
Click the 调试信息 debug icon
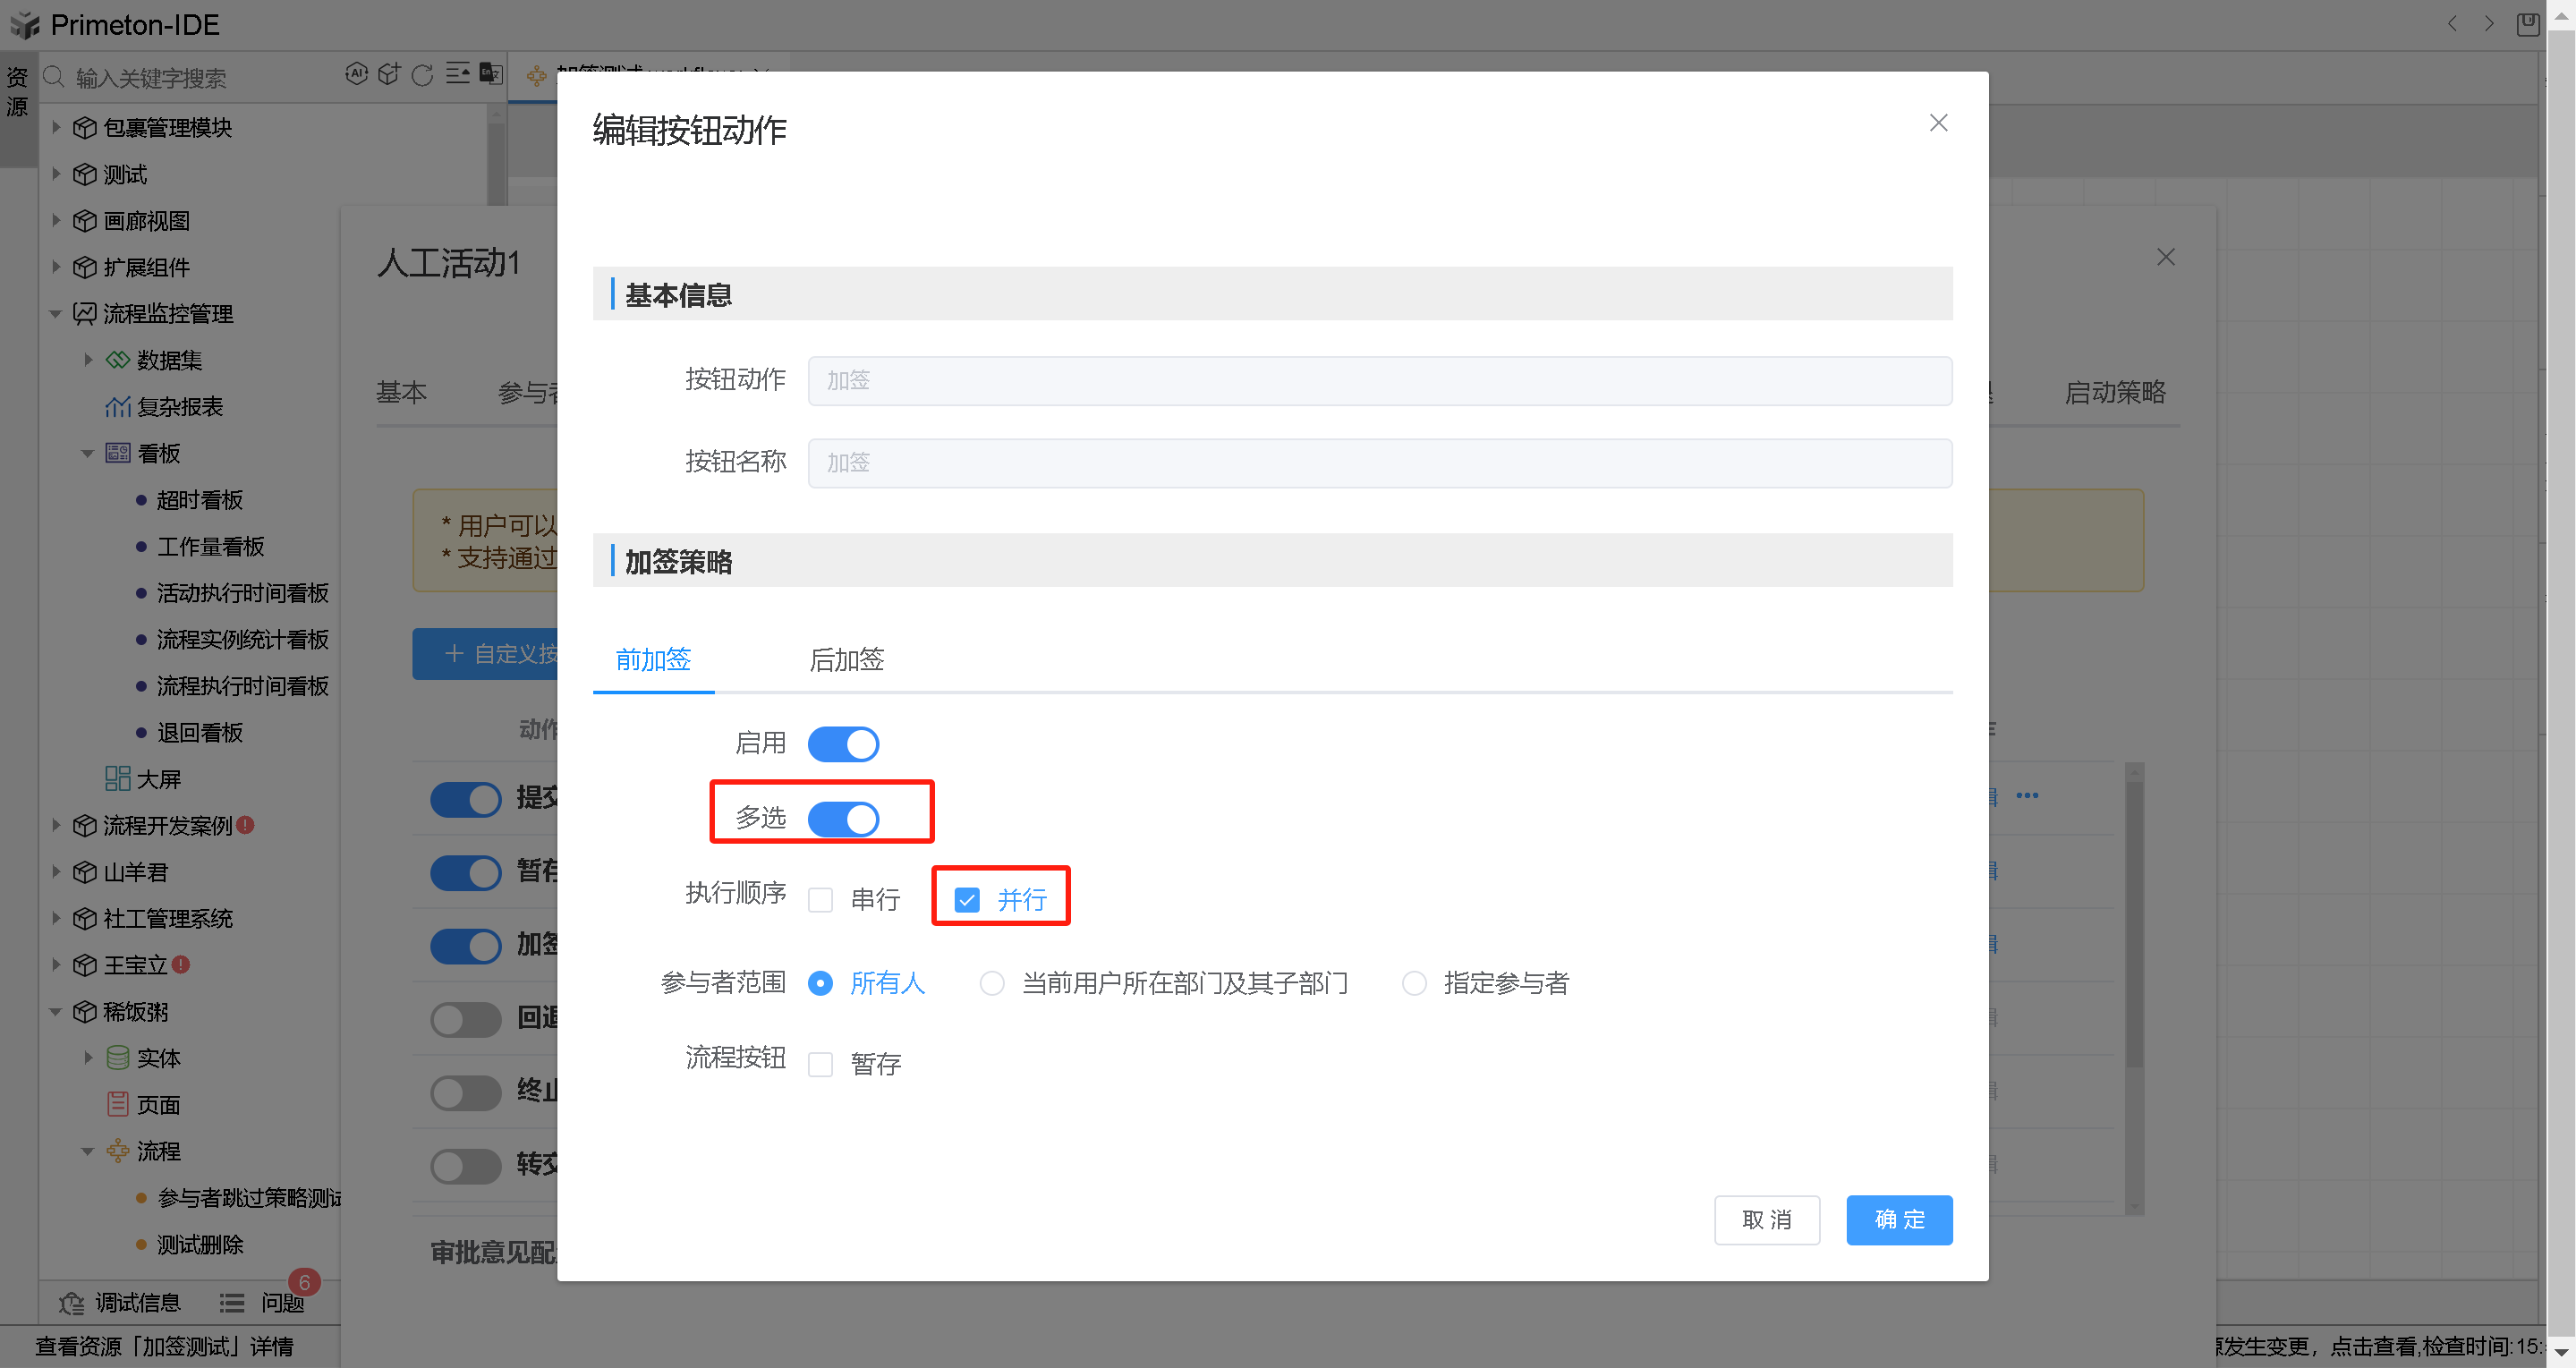pyautogui.click(x=72, y=1303)
